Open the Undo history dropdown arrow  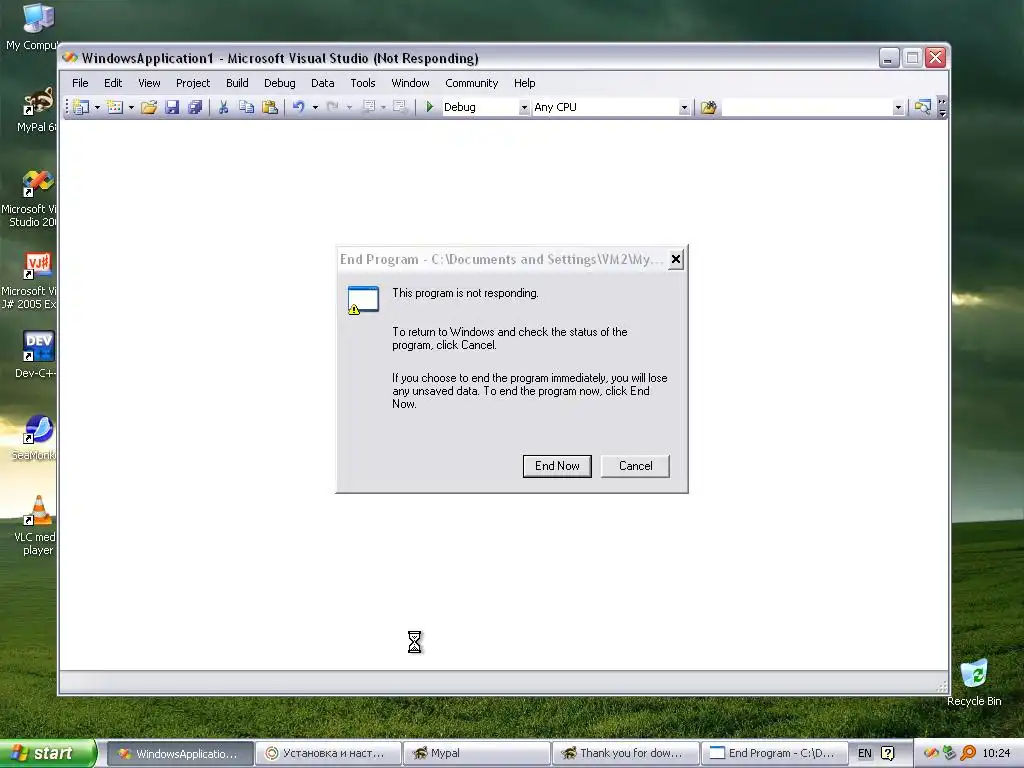coord(315,107)
